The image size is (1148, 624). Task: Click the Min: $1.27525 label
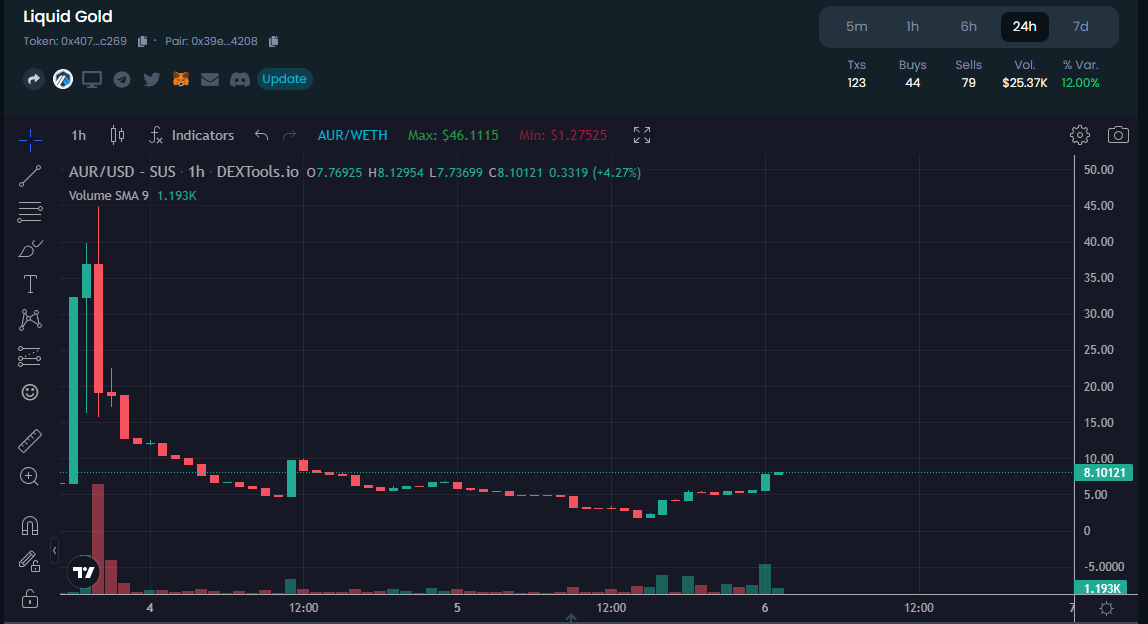pos(563,135)
